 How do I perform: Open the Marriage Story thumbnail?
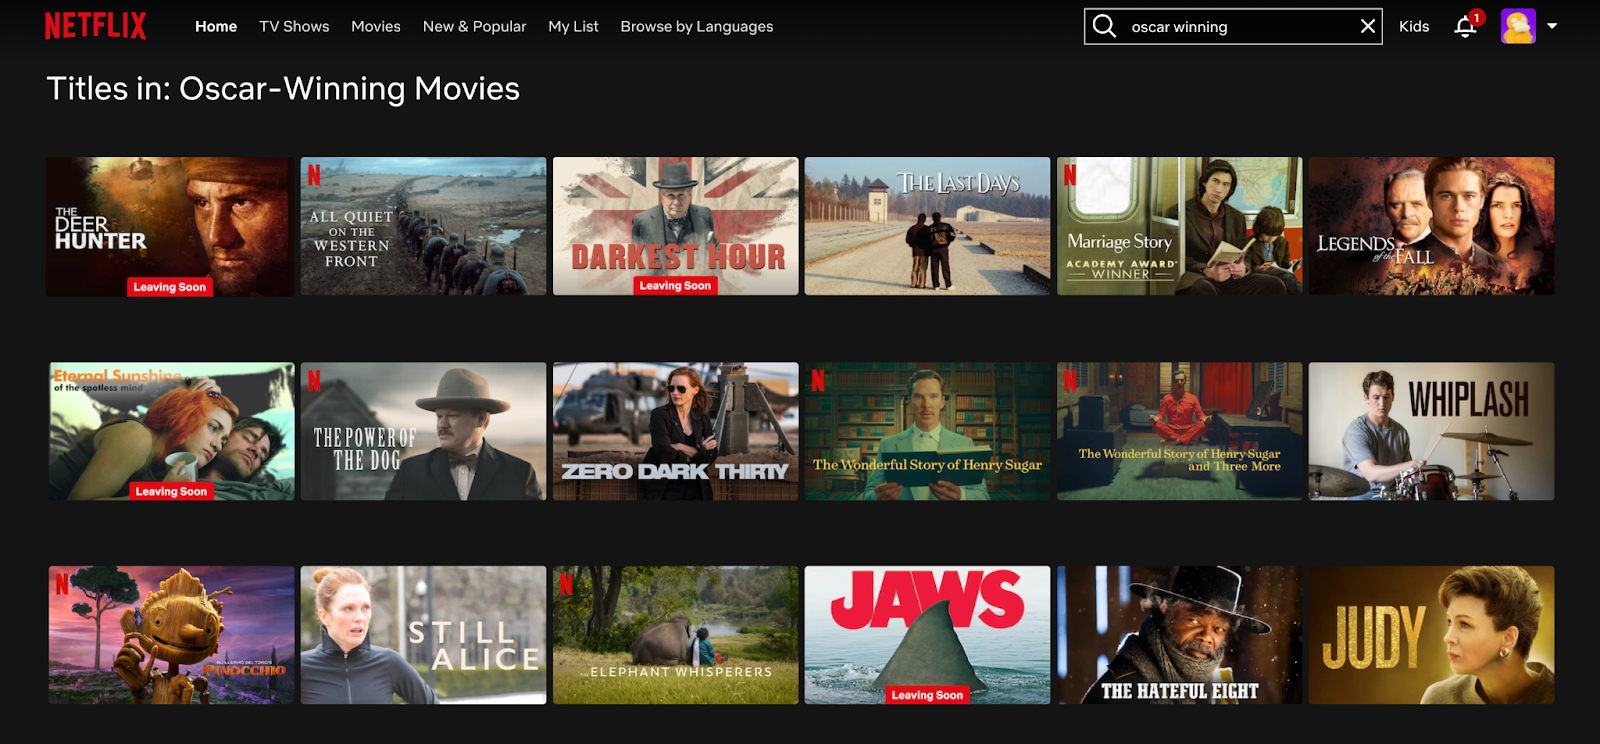click(x=1180, y=226)
